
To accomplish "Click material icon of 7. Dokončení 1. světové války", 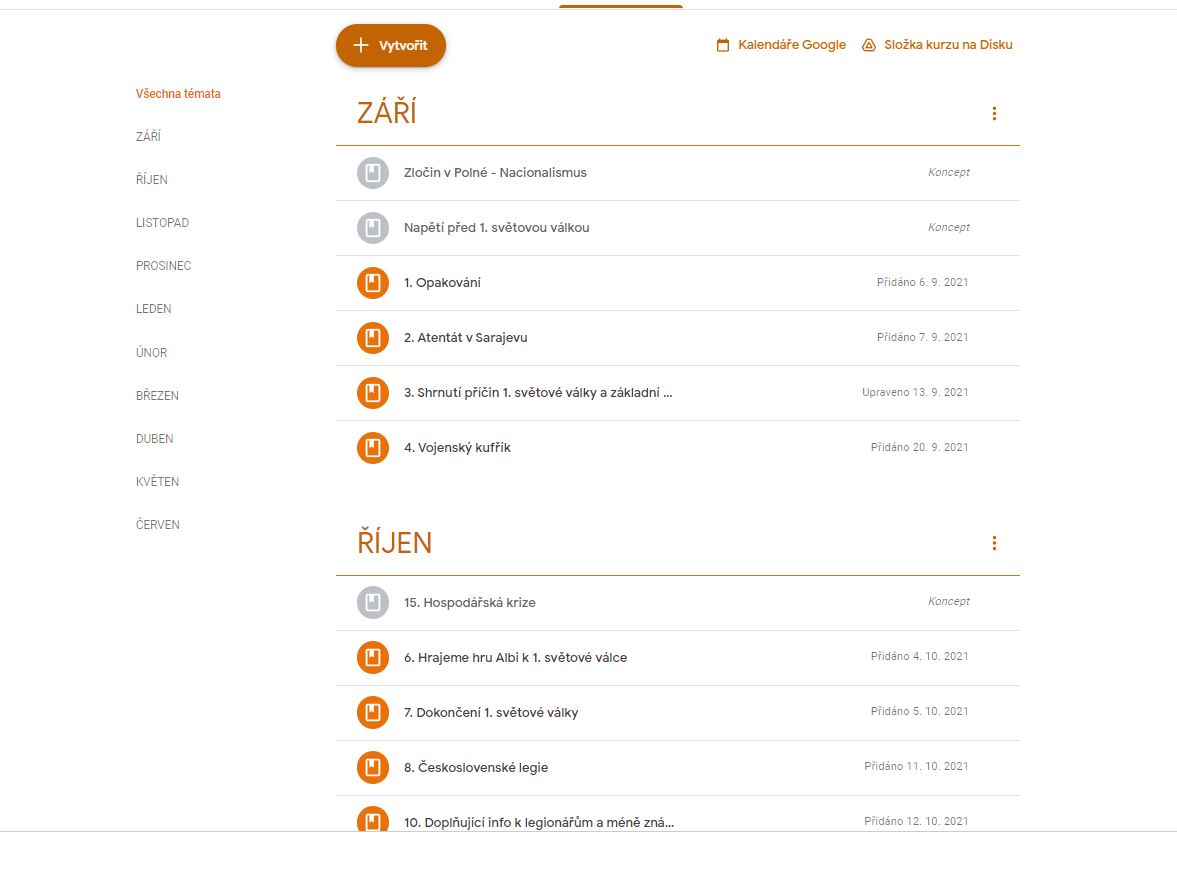I will click(372, 713).
